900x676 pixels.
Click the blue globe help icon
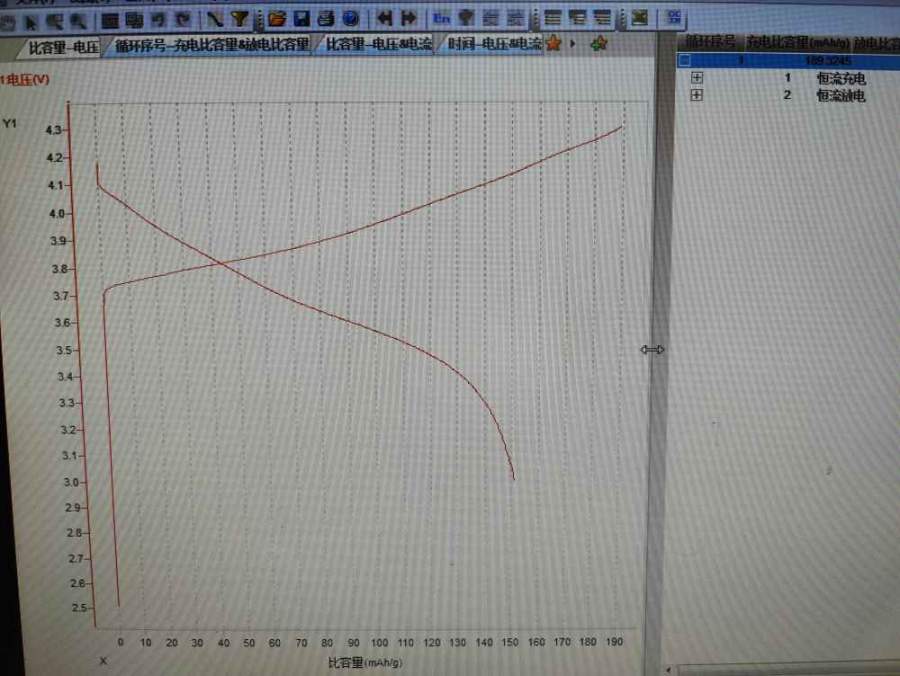350,18
